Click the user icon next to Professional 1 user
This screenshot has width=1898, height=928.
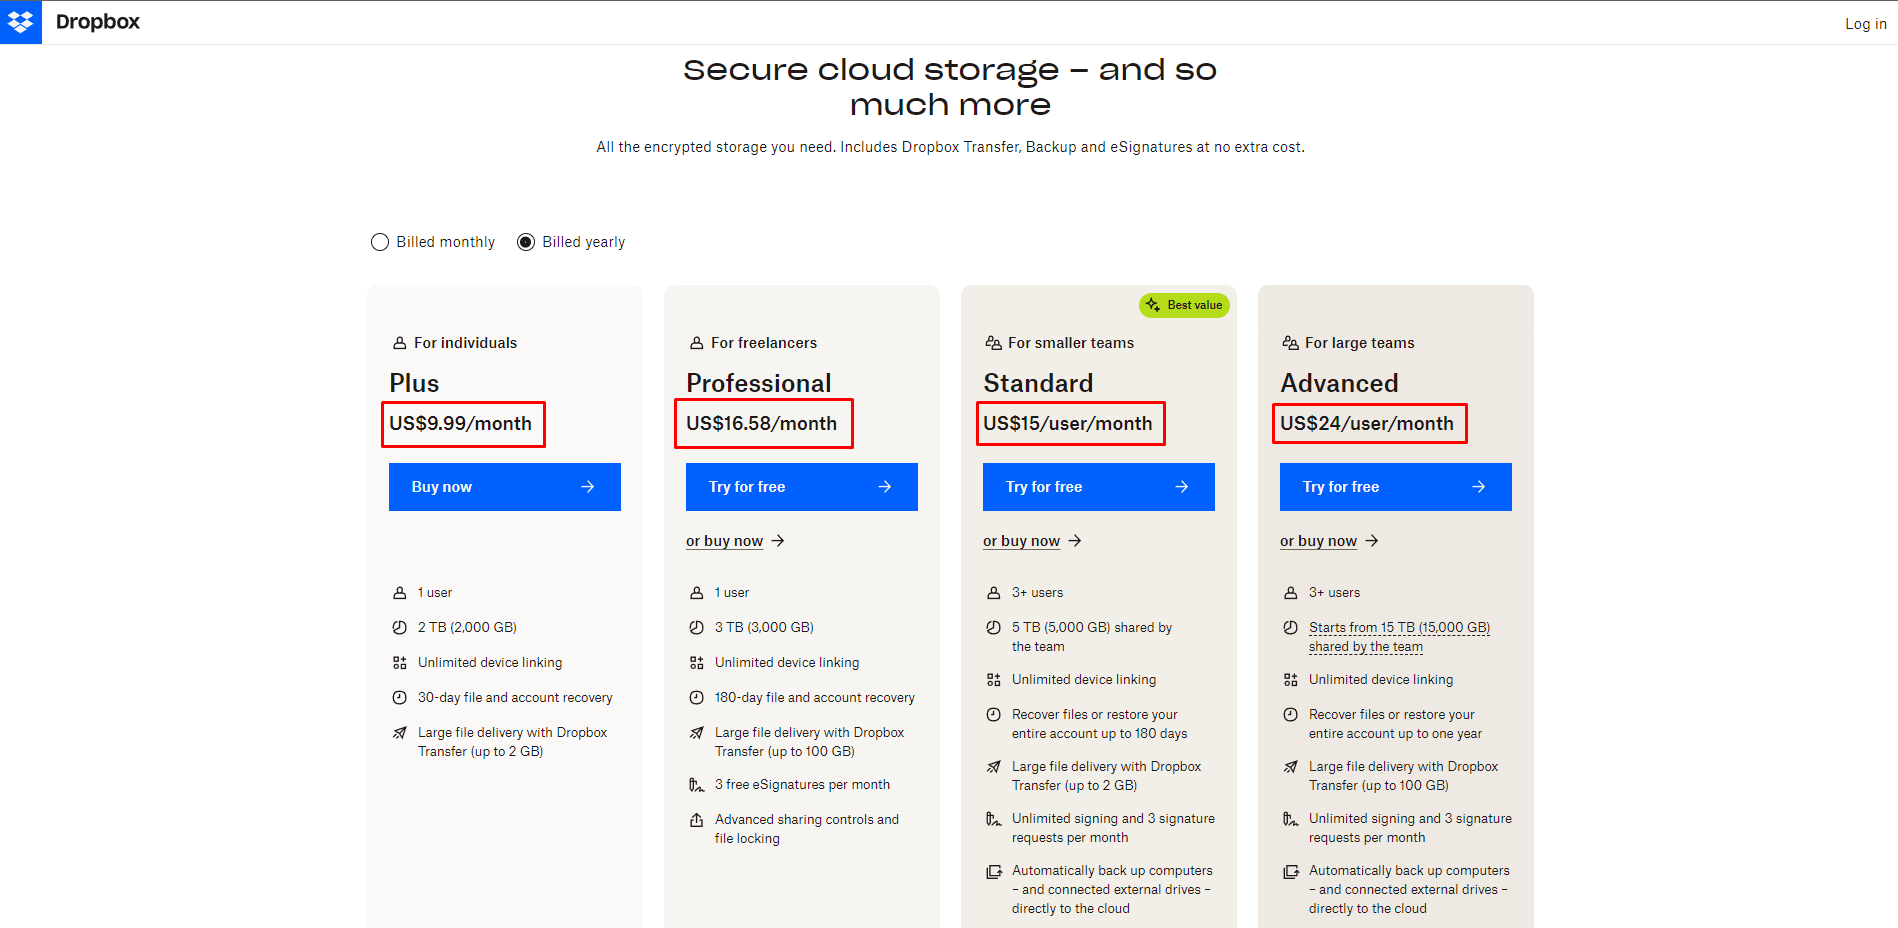[x=696, y=593]
